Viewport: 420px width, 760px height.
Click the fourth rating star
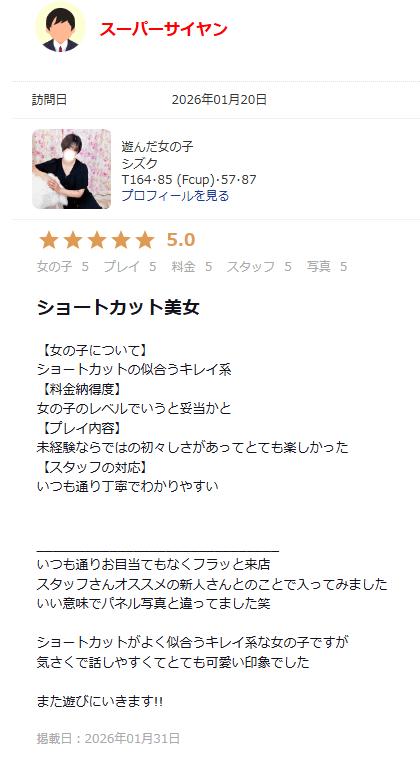[x=121, y=240]
